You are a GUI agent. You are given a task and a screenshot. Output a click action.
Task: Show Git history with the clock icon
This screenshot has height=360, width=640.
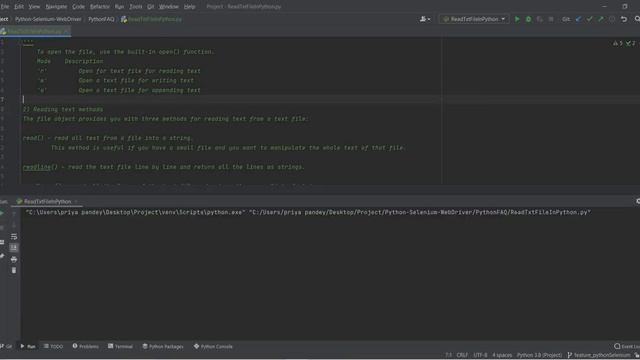tap(612, 19)
